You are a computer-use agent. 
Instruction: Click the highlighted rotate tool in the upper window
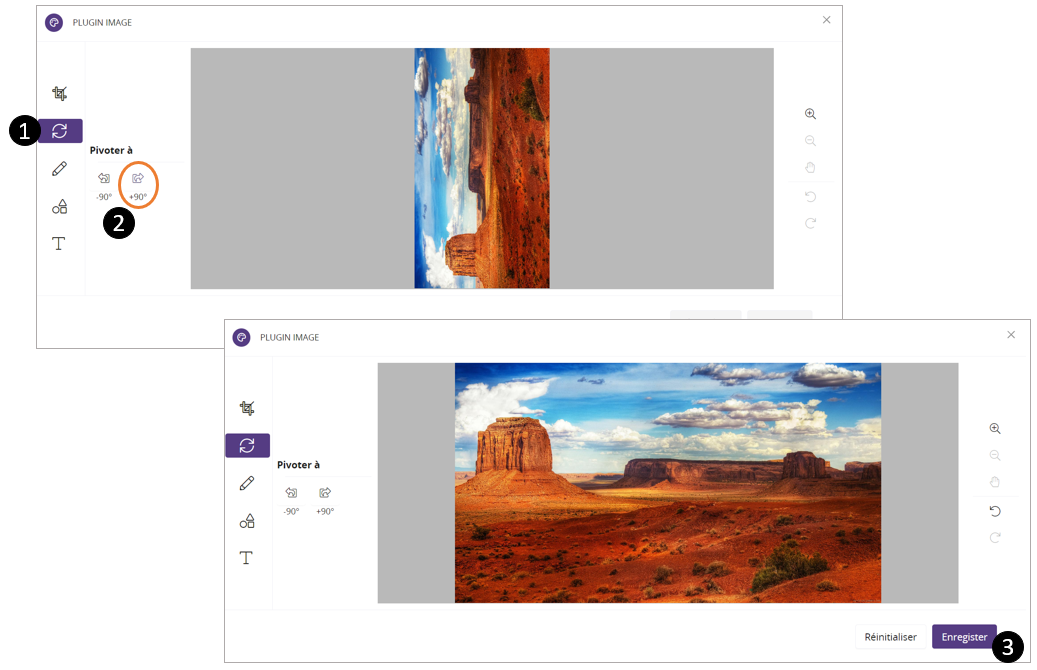click(60, 131)
